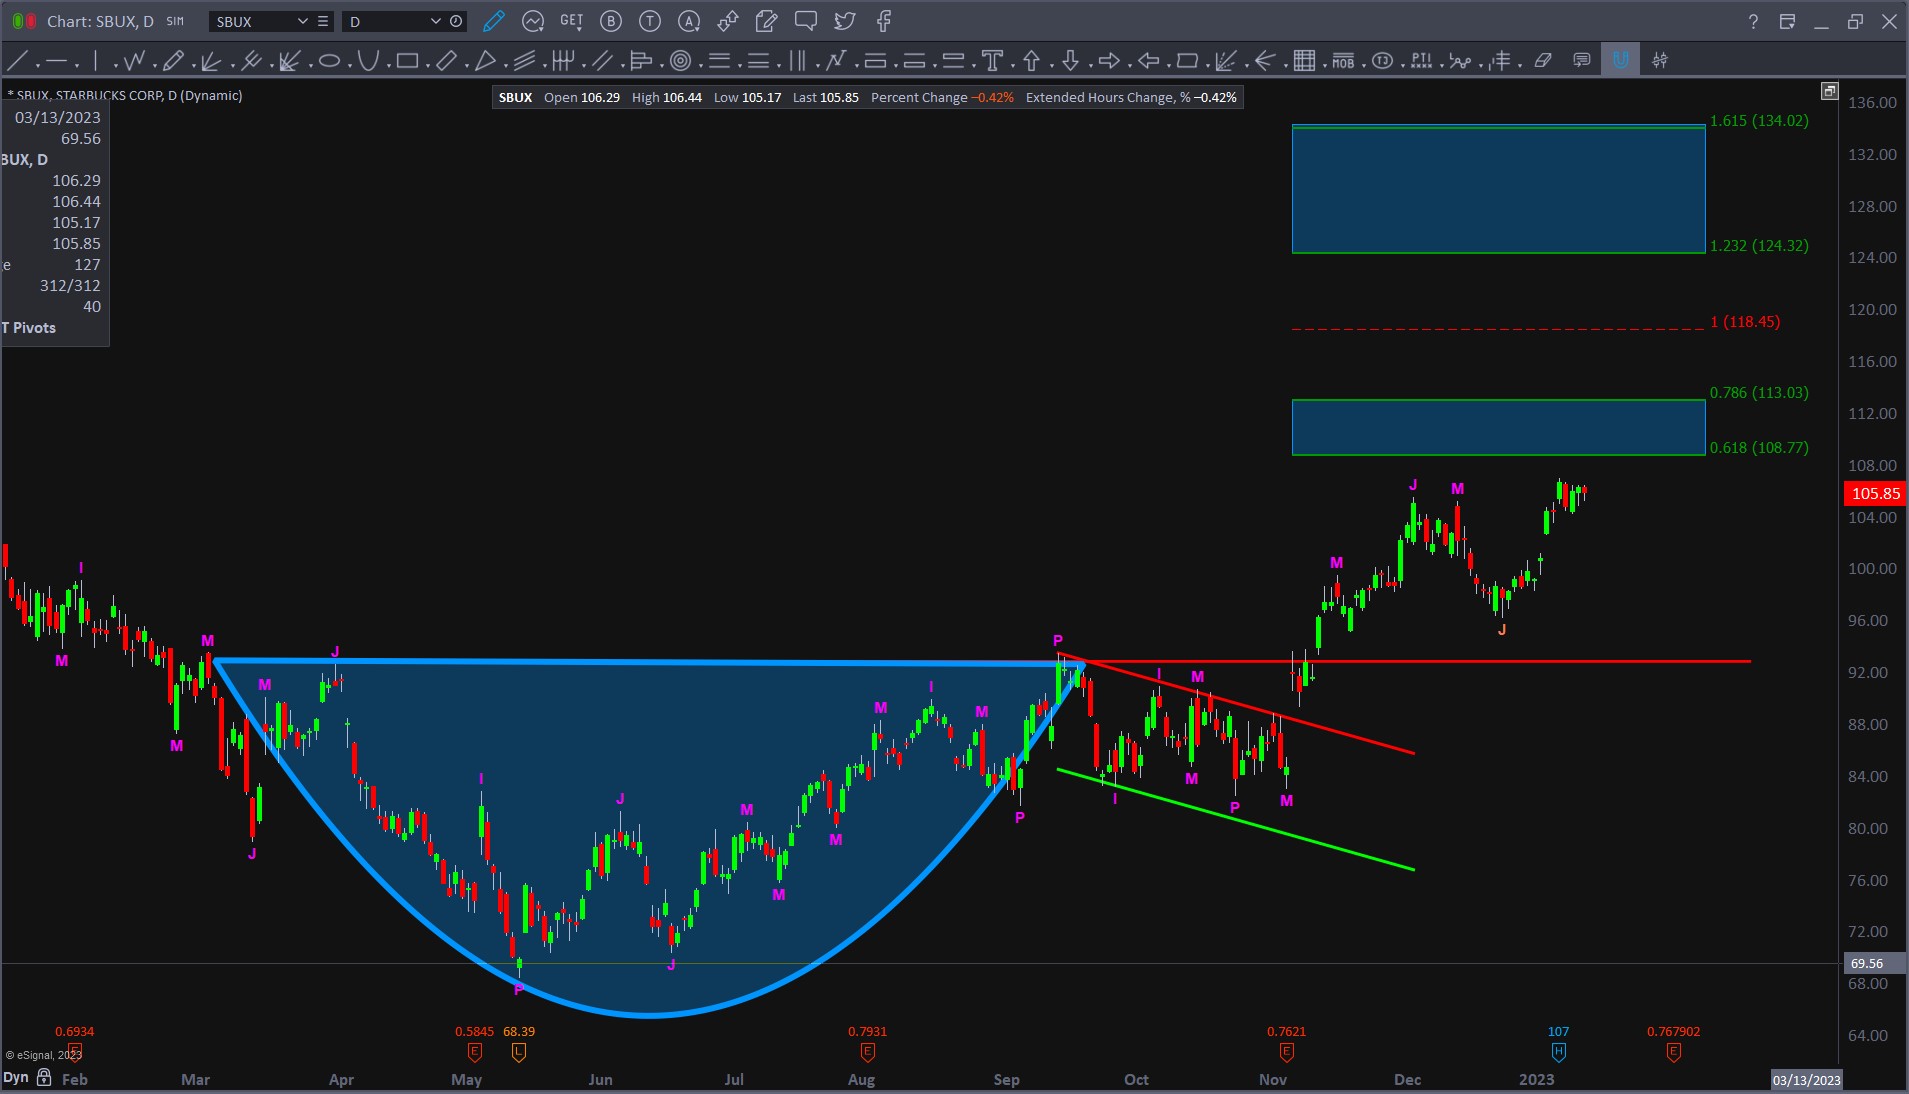Expand the D interval dropdown
The height and width of the screenshot is (1094, 1909).
pyautogui.click(x=435, y=21)
